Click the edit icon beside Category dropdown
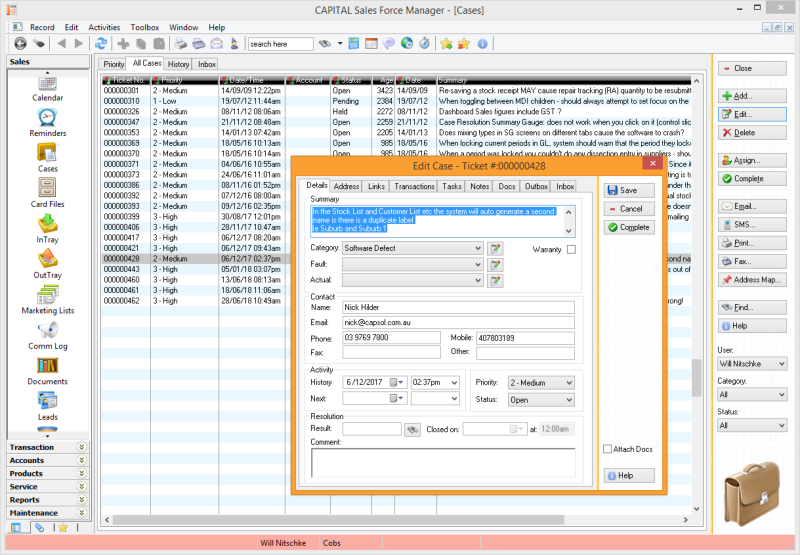This screenshot has height=555, width=800. 495,248
